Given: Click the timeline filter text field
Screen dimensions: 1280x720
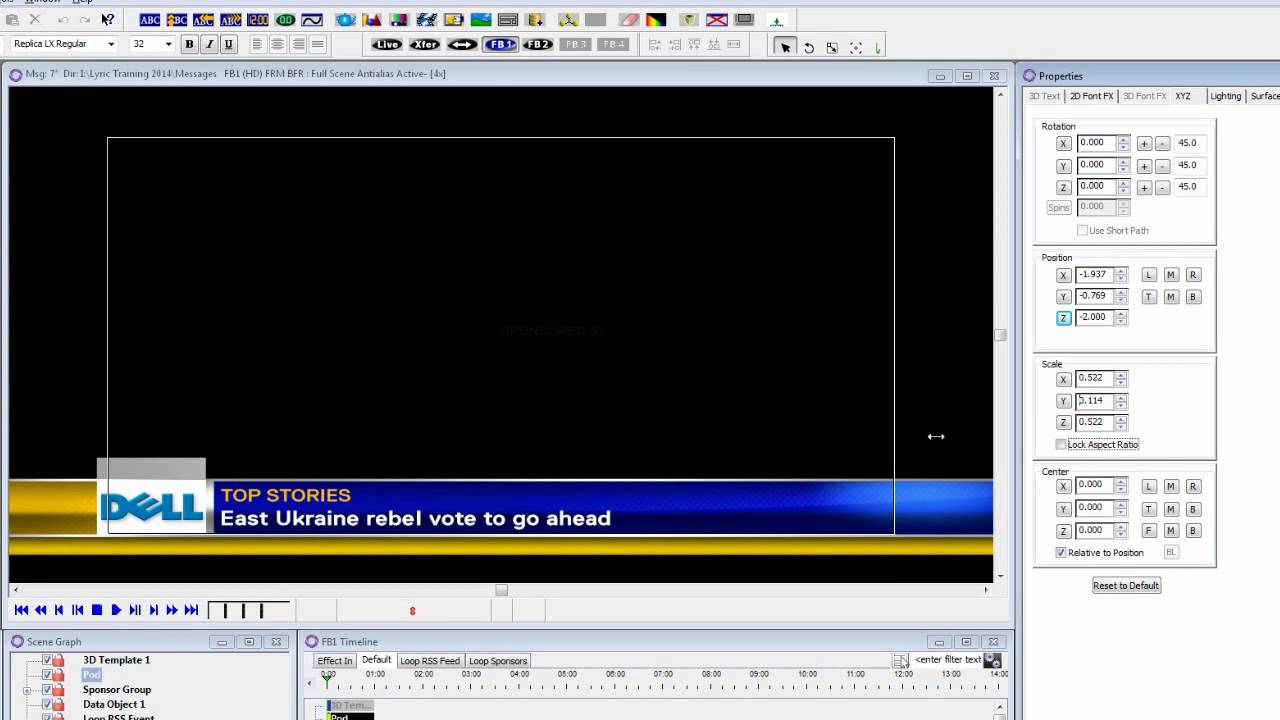Looking at the screenshot, I should pos(948,660).
